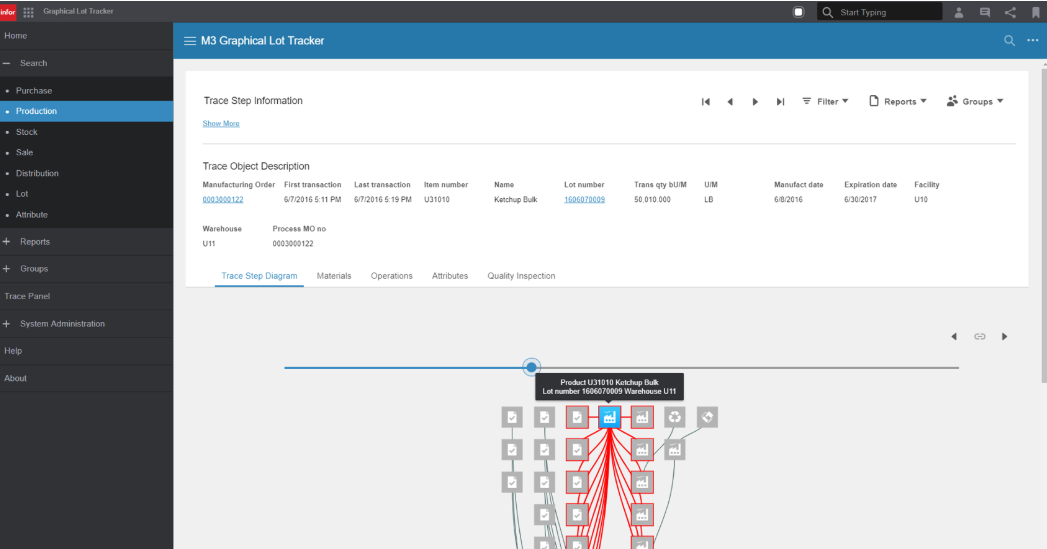Click the name value Ketchup Bulk

click(x=515, y=200)
